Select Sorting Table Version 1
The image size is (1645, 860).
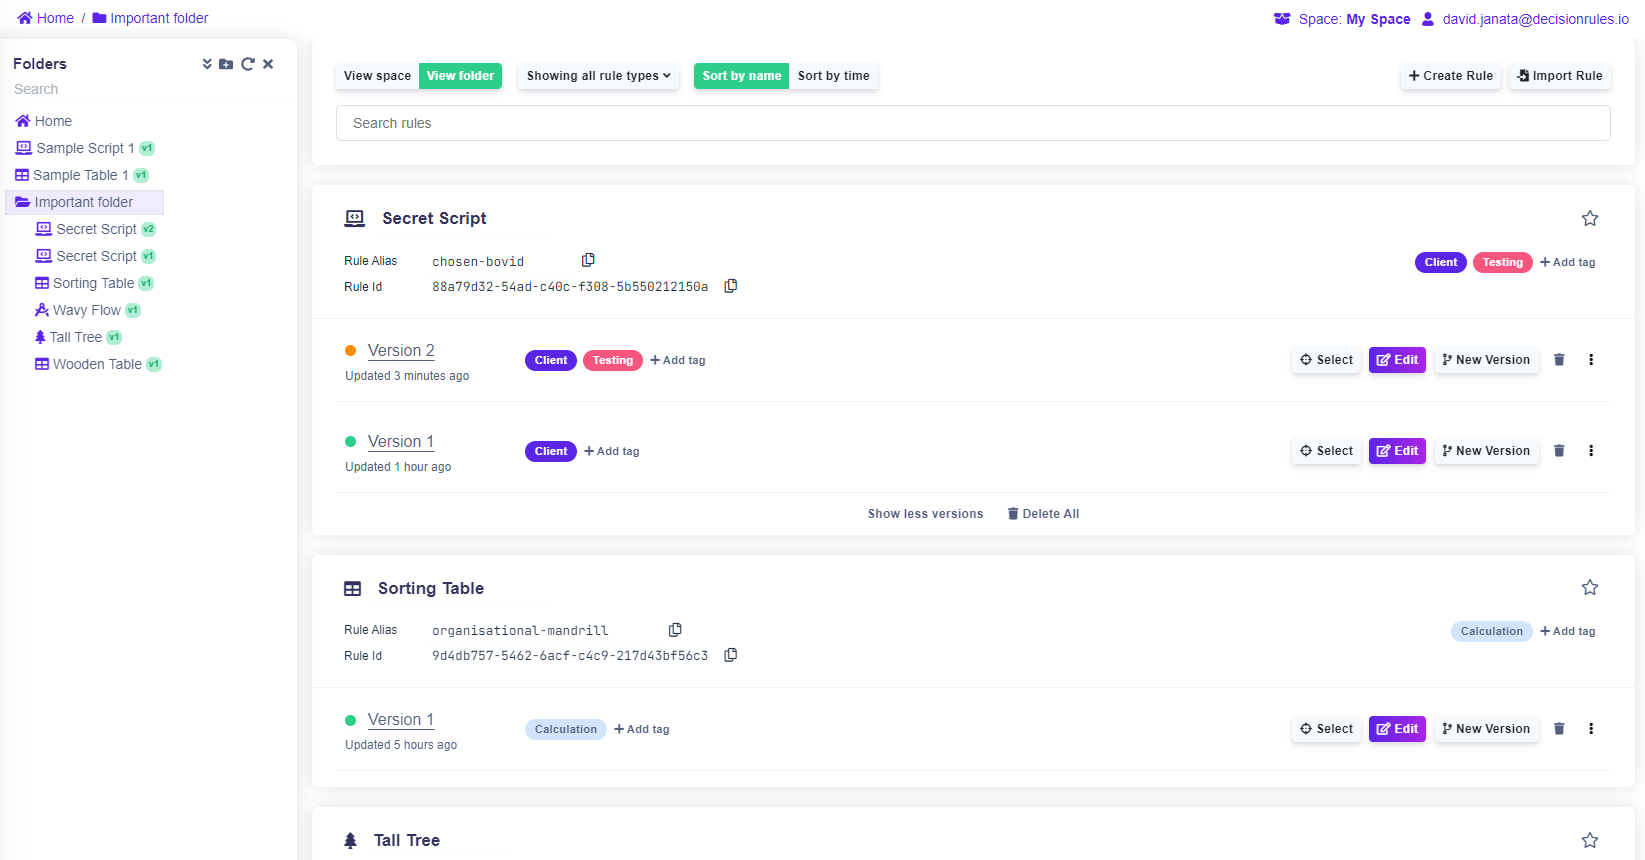(x=1326, y=729)
